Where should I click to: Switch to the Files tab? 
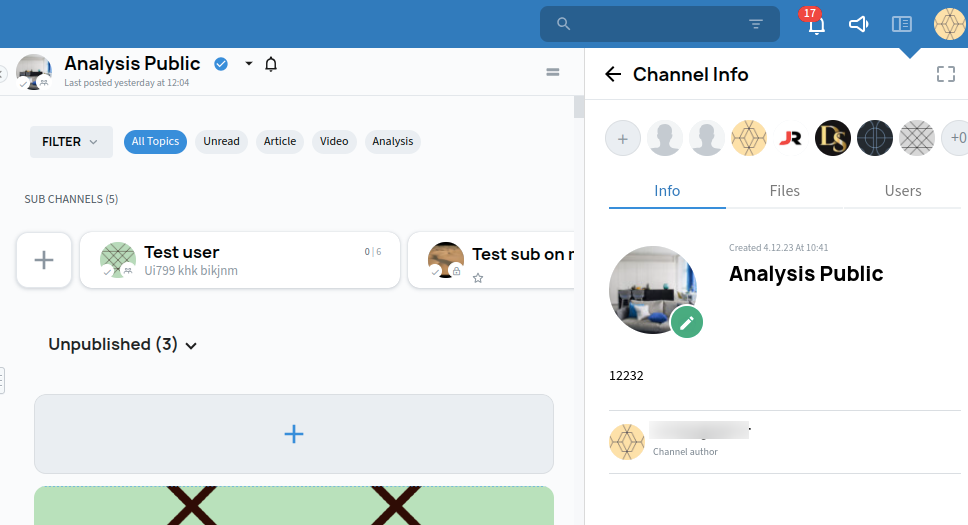click(x=784, y=190)
